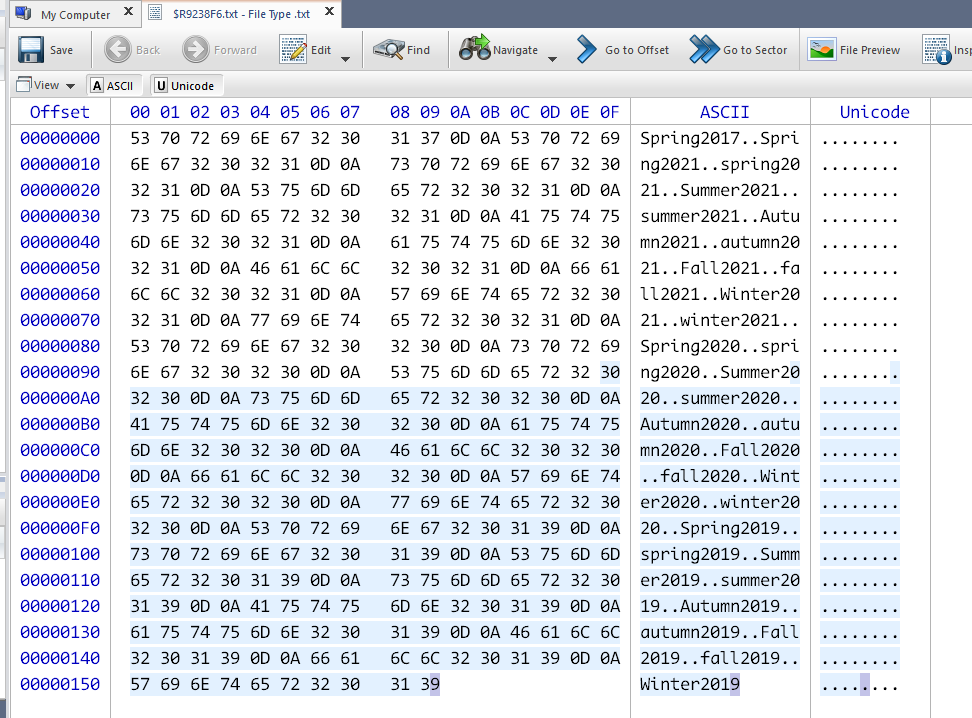Toggle the Unicode view mode
The height and width of the screenshot is (718, 972).
click(x=184, y=85)
